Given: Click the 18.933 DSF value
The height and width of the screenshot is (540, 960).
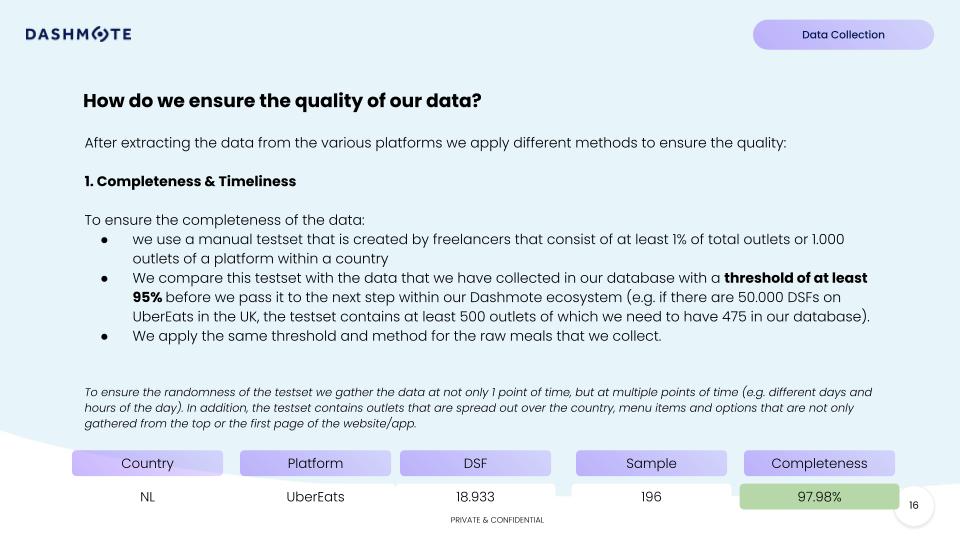Looking at the screenshot, I should 475,496.
